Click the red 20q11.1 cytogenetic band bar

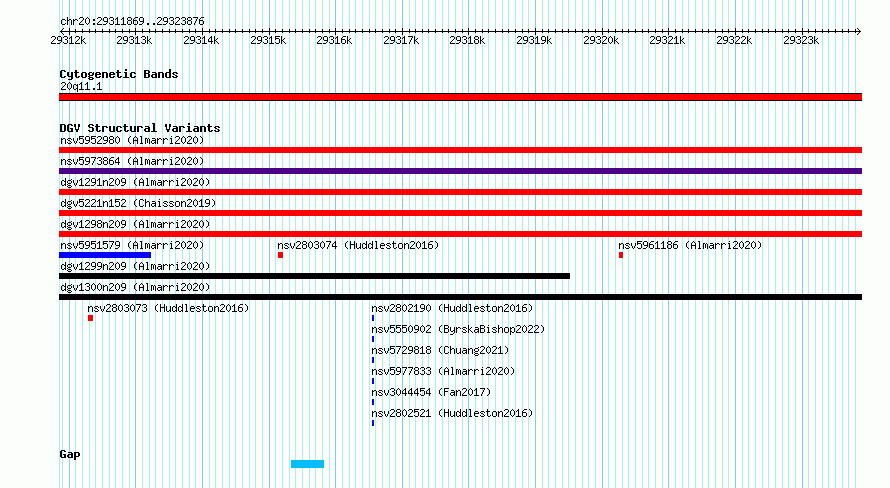[460, 97]
